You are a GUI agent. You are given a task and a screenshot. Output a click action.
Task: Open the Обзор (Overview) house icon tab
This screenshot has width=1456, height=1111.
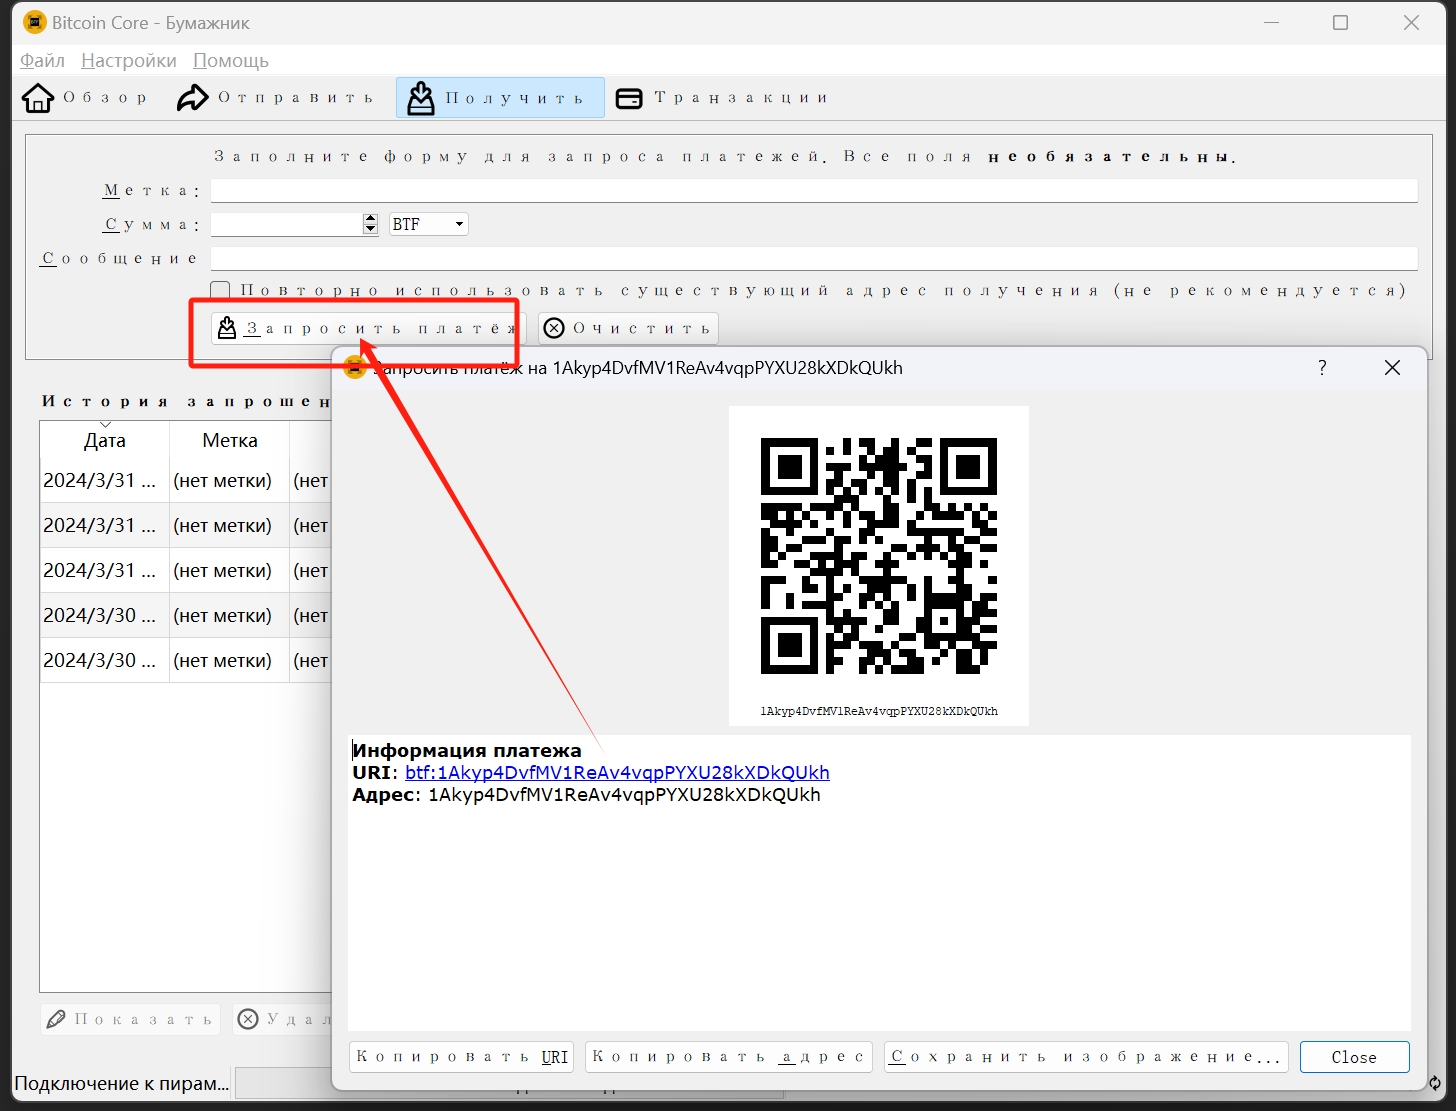click(x=85, y=98)
